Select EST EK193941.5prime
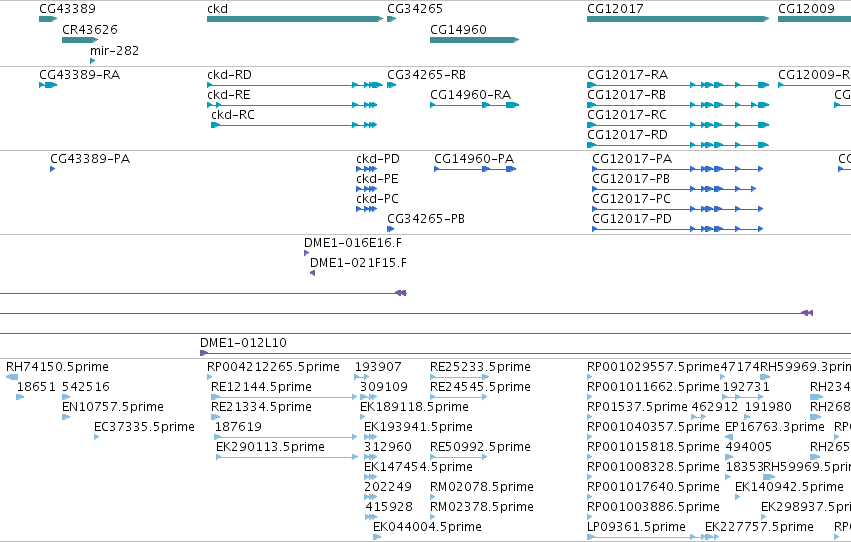 coord(370,437)
